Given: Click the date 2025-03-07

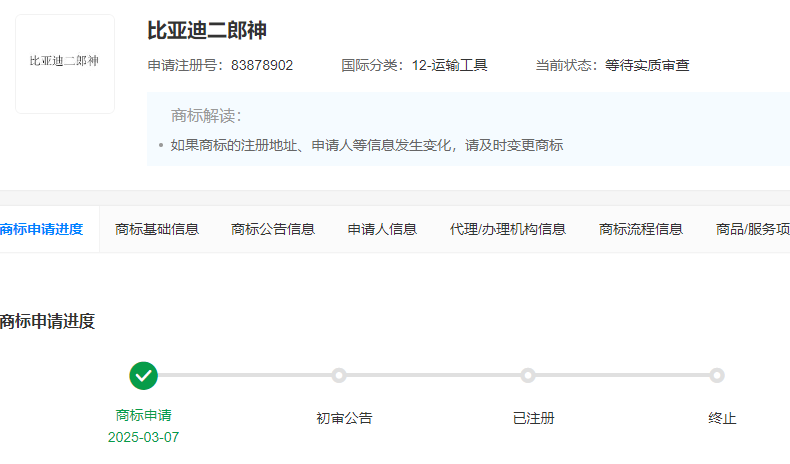Looking at the screenshot, I should (x=144, y=437).
